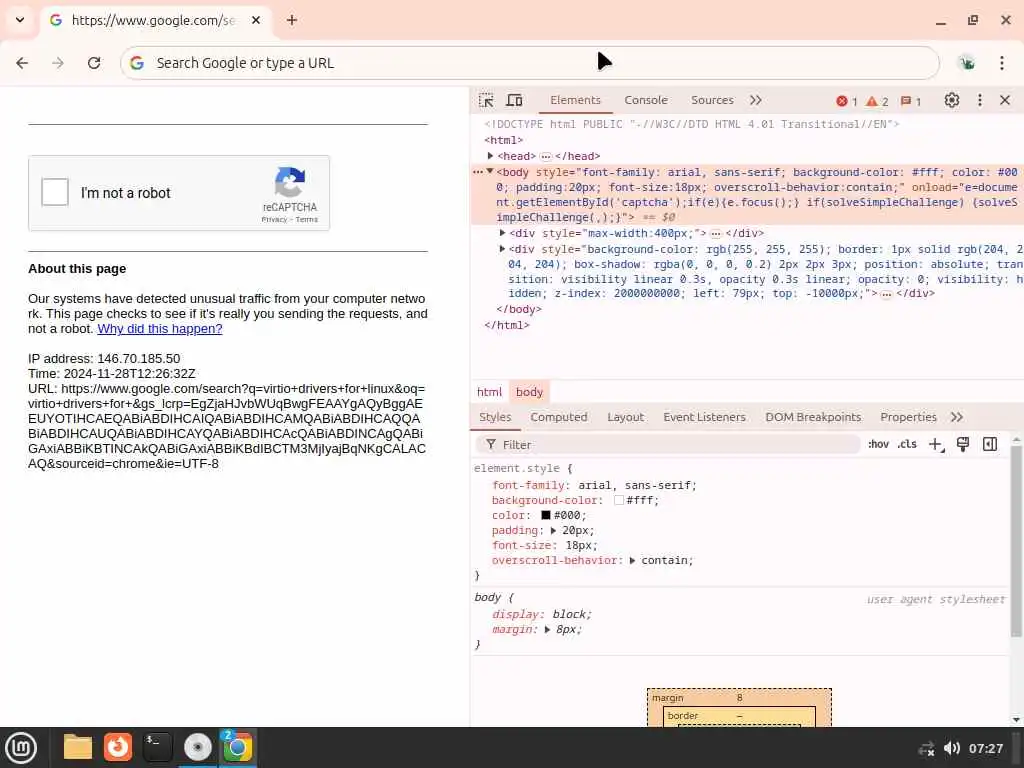Switch to the Computed tab
1024x768 pixels.
(x=558, y=417)
